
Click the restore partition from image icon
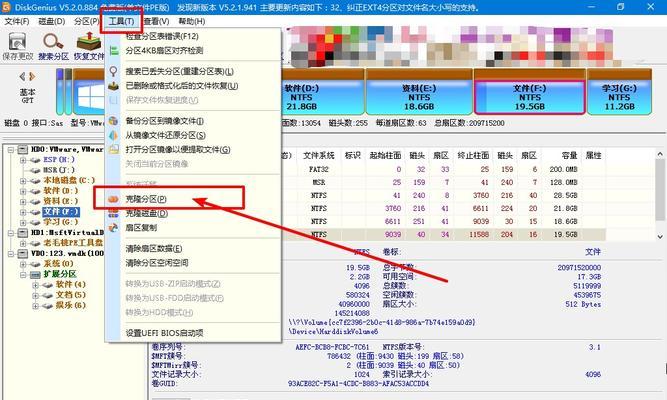114,135
